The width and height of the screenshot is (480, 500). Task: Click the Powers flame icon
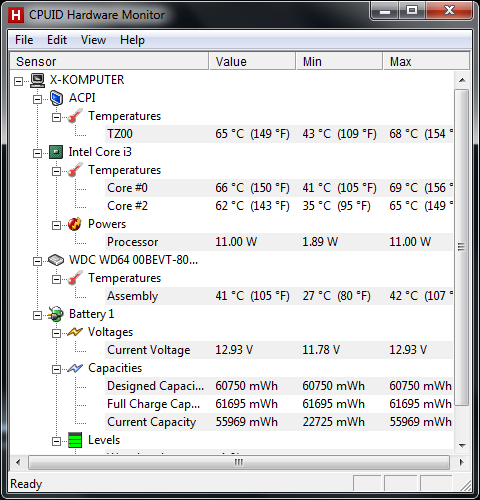pyautogui.click(x=75, y=224)
